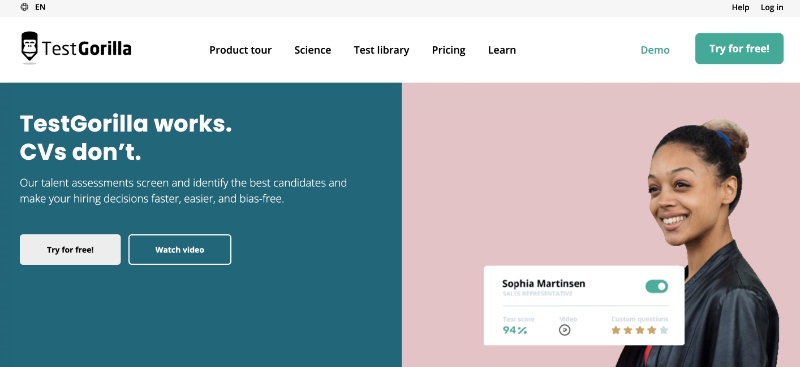Toggle the Sophia Martinsen switch

[657, 286]
